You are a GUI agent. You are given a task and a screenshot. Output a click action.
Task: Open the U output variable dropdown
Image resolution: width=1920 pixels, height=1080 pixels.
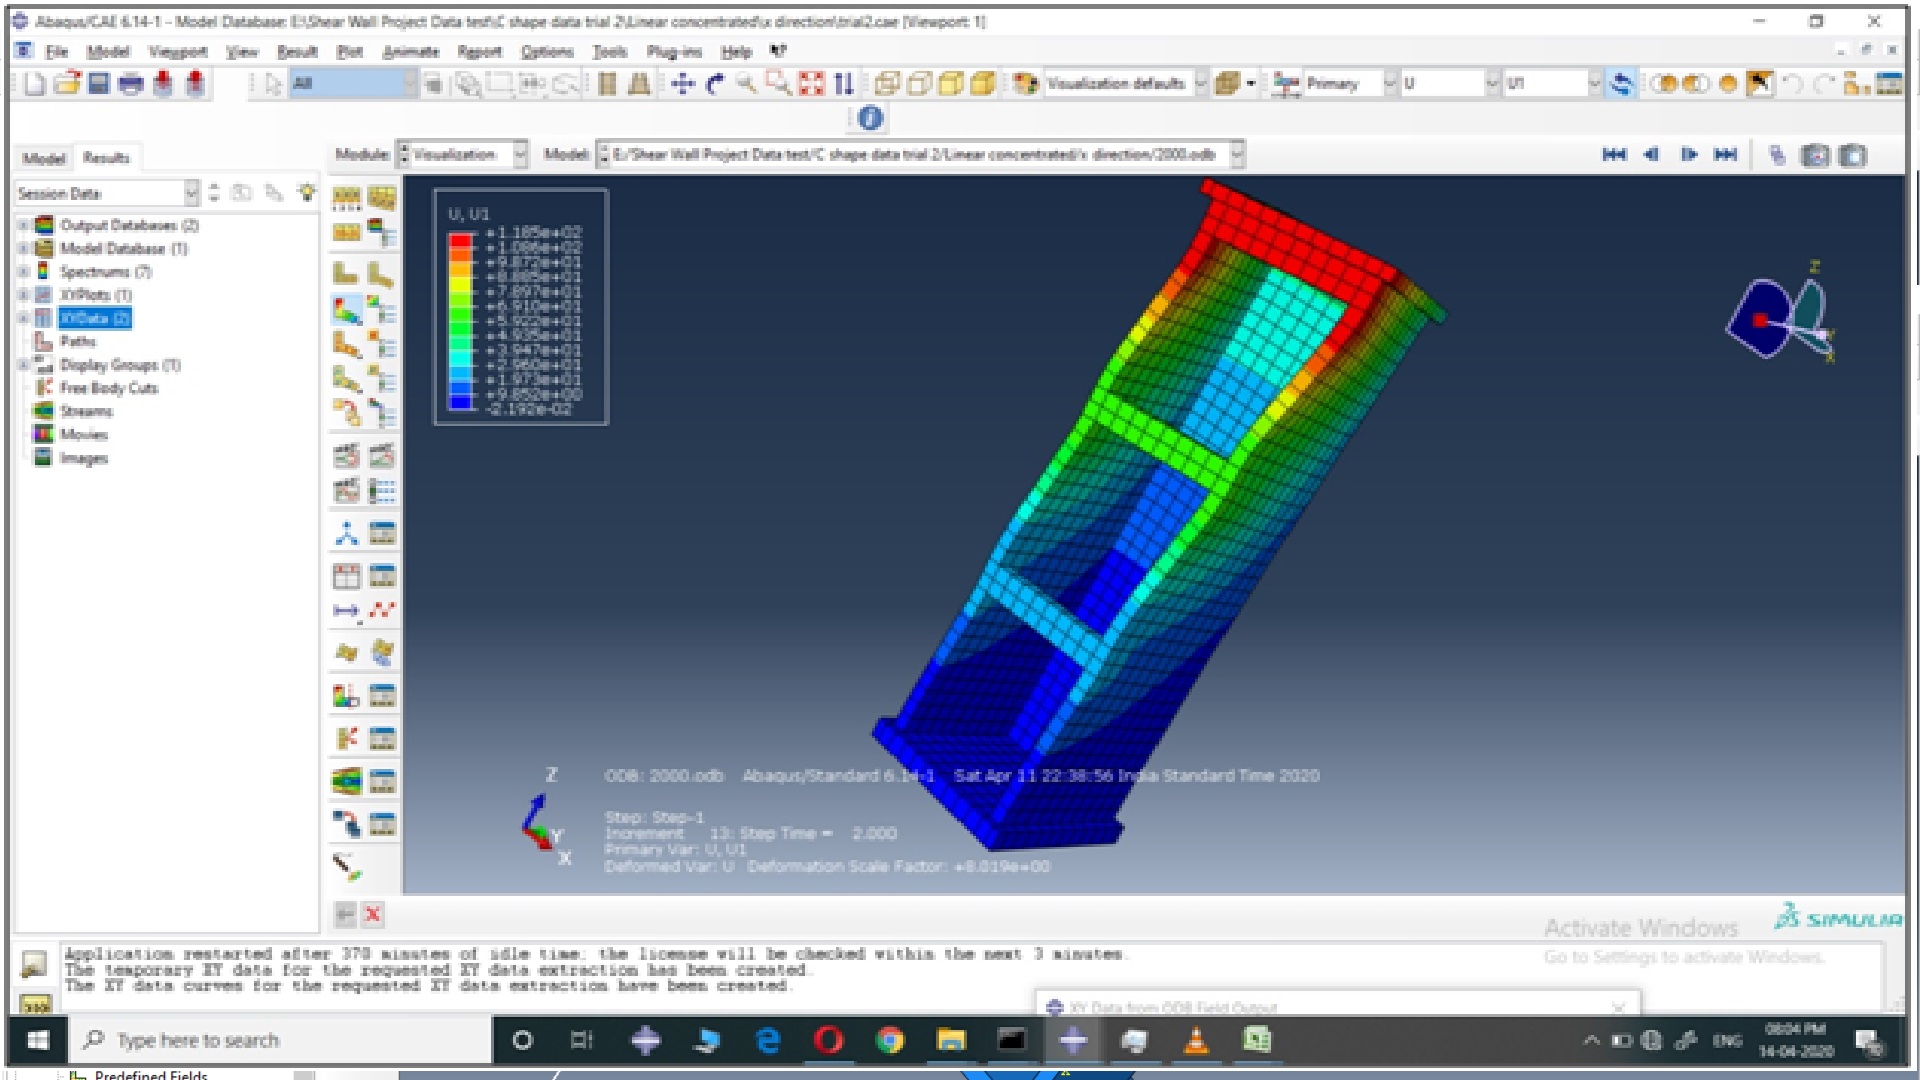tap(1492, 84)
